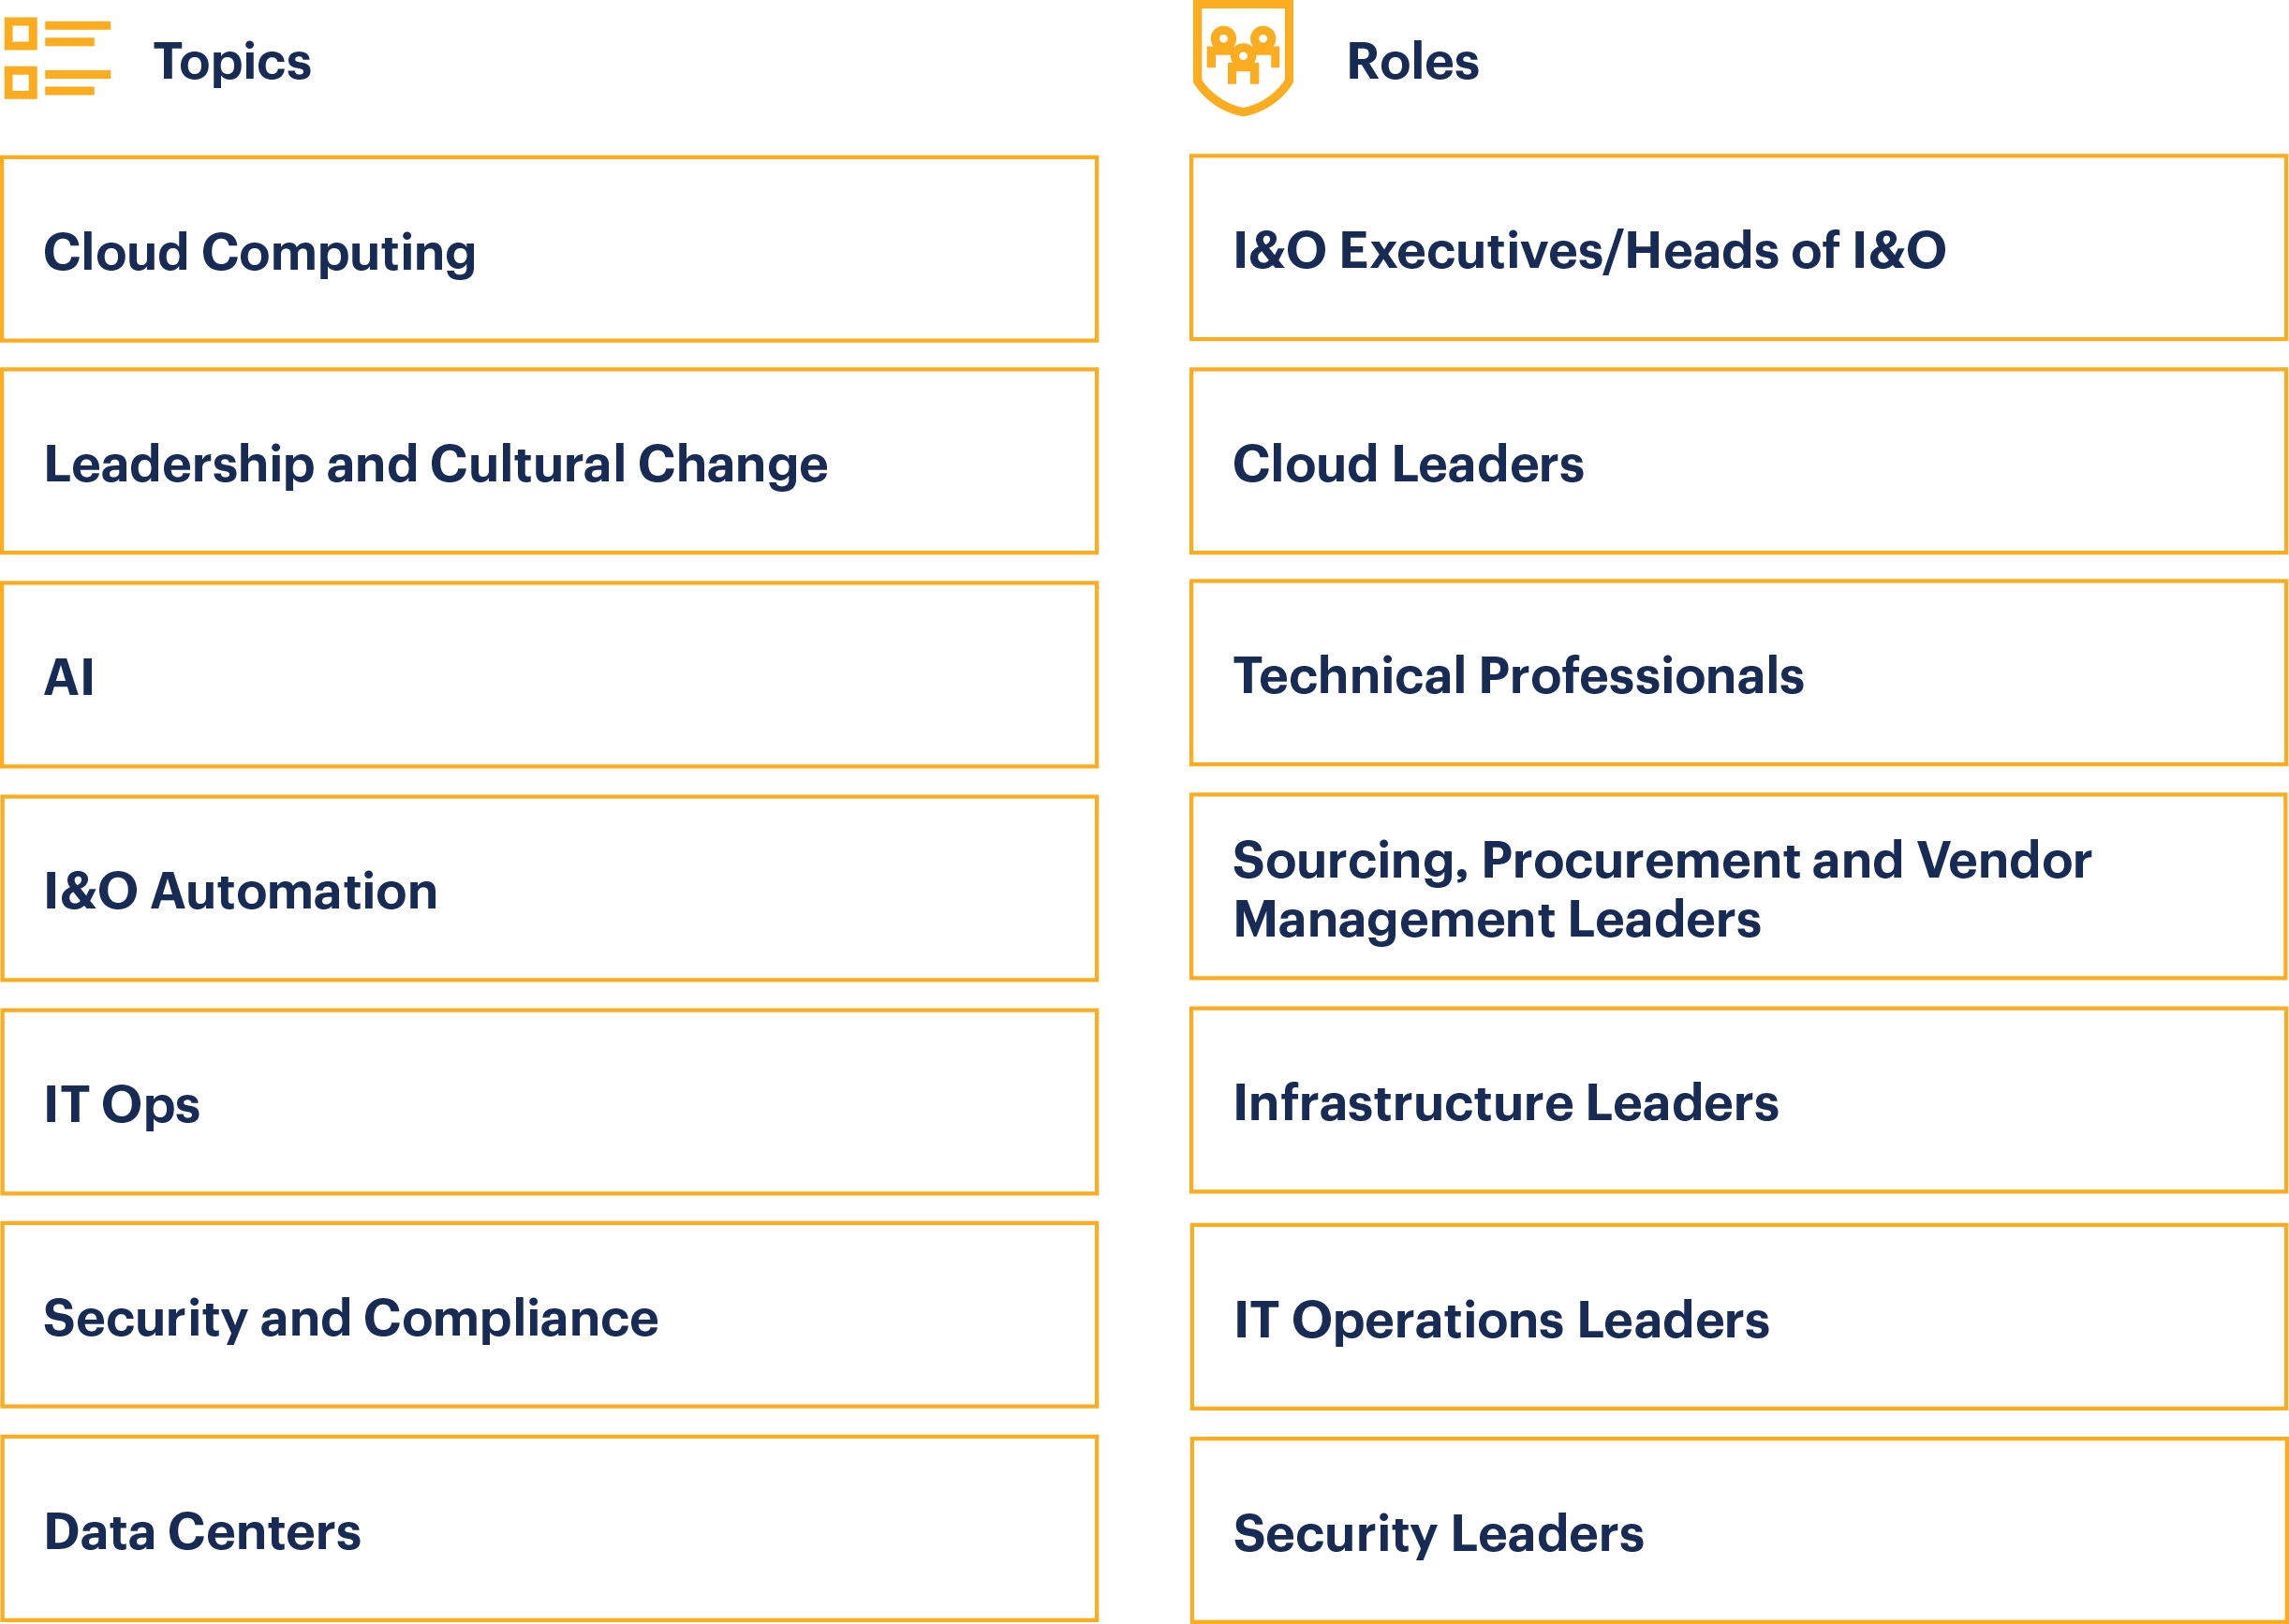
Task: Select the I&O Automation topic
Action: point(549,888)
